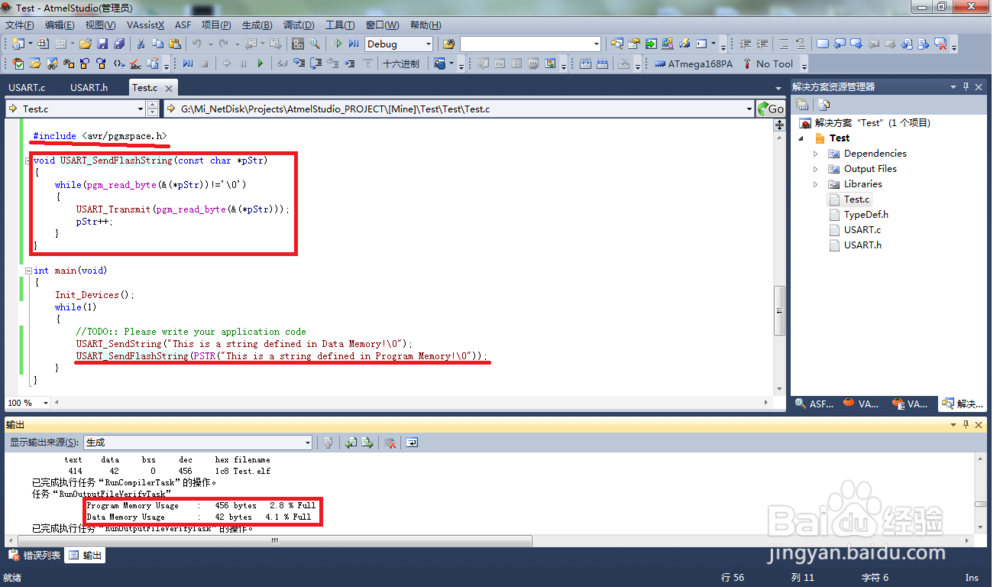Viewport: 1000px width, 587px height.
Task: Cut selection with the scissors icon
Action: click(140, 44)
